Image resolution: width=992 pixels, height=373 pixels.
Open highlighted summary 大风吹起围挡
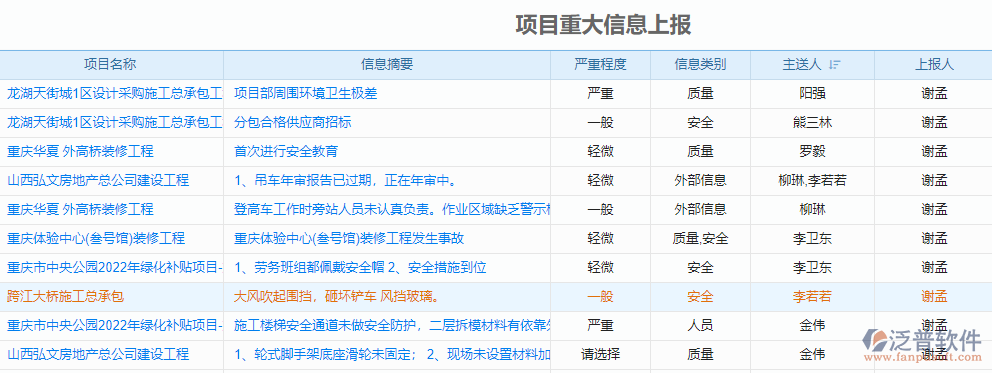tap(337, 297)
